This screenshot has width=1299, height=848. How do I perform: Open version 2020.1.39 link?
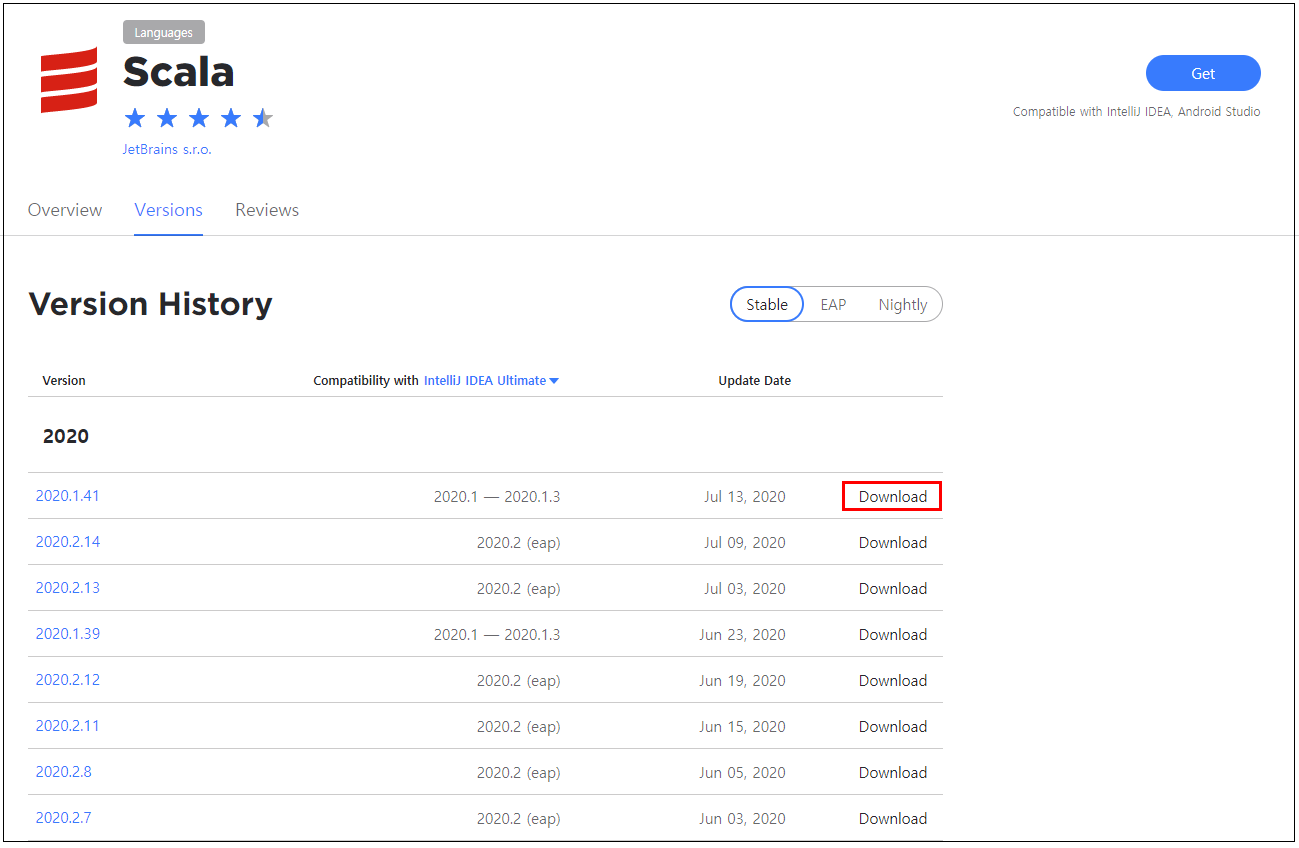tap(68, 634)
